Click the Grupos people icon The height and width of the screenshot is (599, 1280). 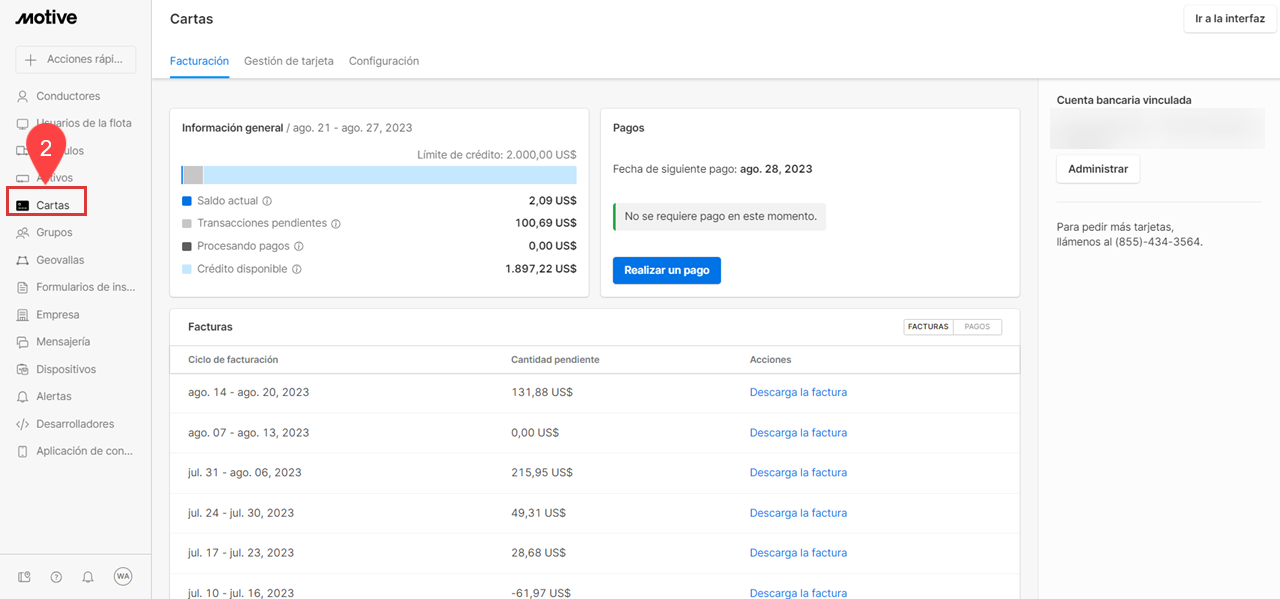[x=23, y=233]
